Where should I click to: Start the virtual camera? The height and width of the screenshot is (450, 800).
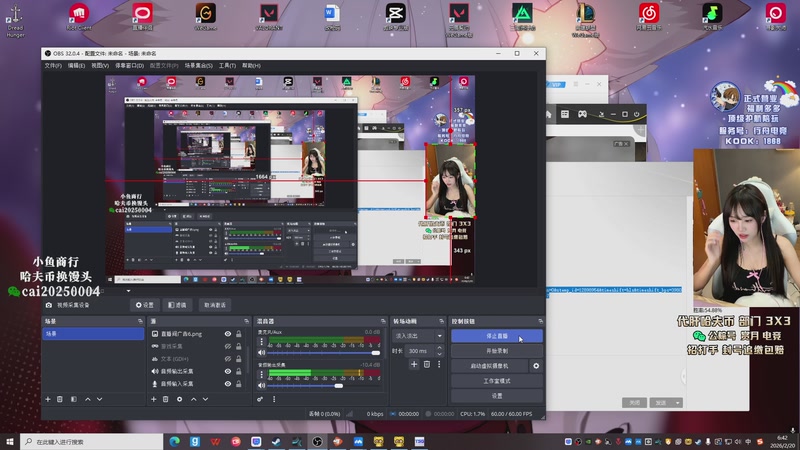pos(490,366)
